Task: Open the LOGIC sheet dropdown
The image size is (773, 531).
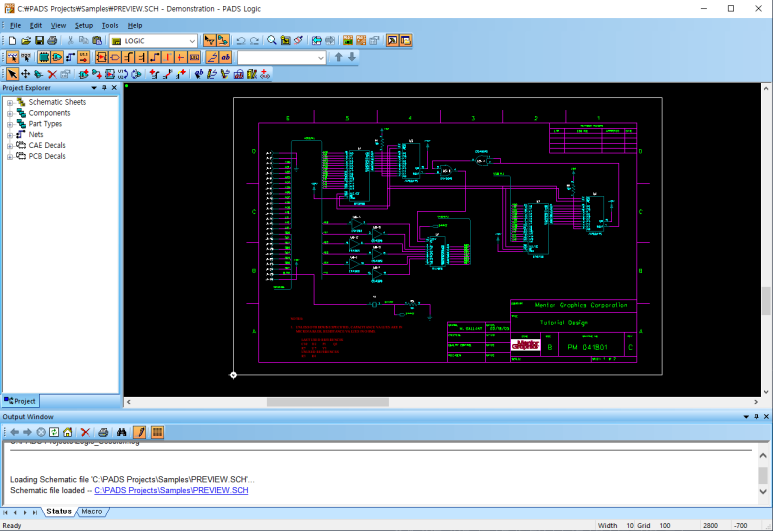Action: (192, 40)
